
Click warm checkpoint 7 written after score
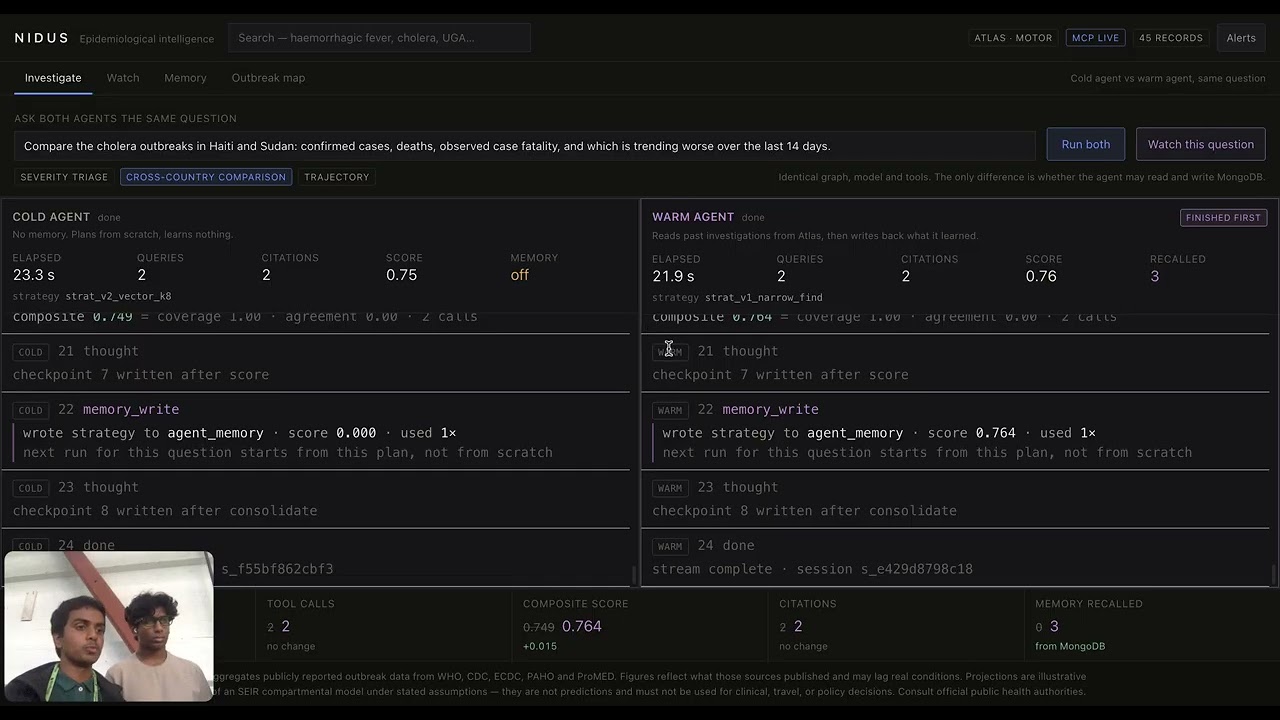pyautogui.click(x=780, y=375)
